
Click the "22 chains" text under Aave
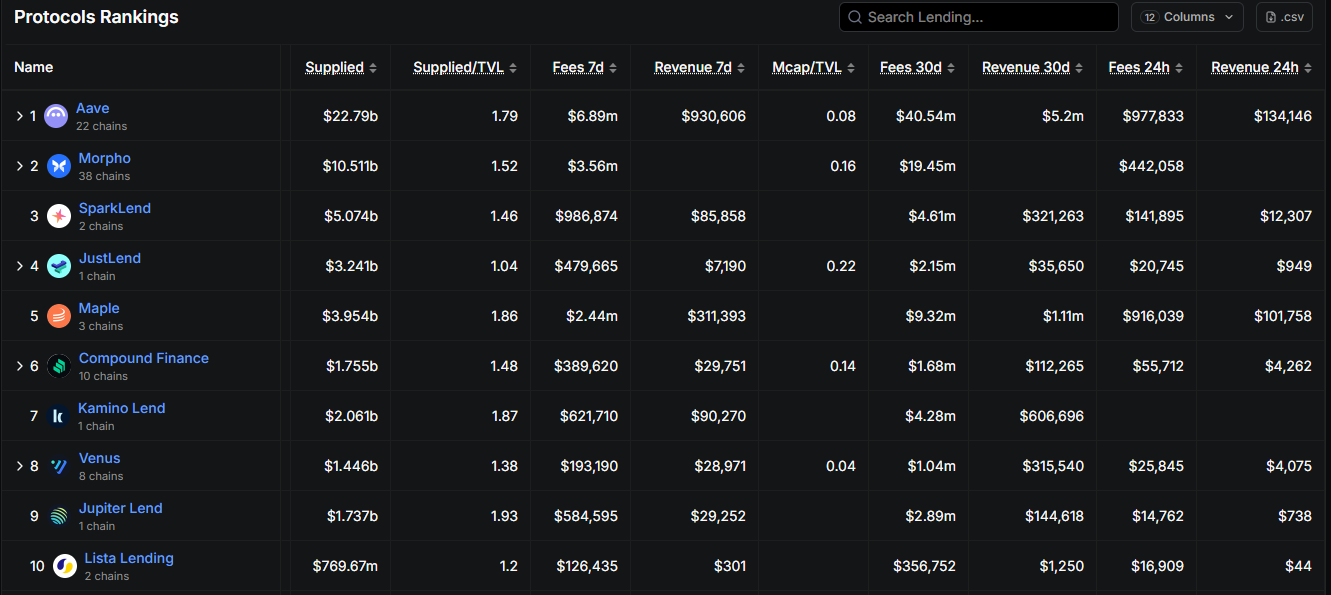(101, 126)
